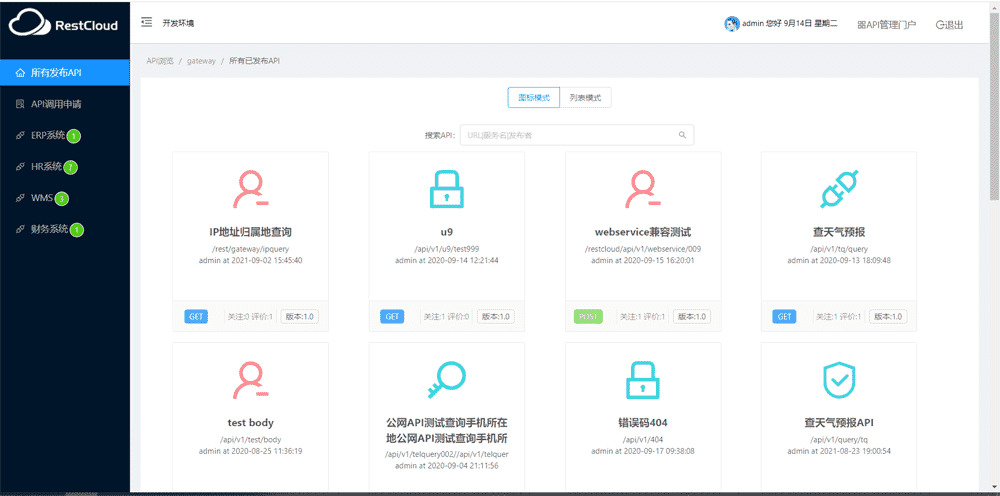Open the API管理门户 link
The height and width of the screenshot is (496, 1000).
tap(886, 24)
